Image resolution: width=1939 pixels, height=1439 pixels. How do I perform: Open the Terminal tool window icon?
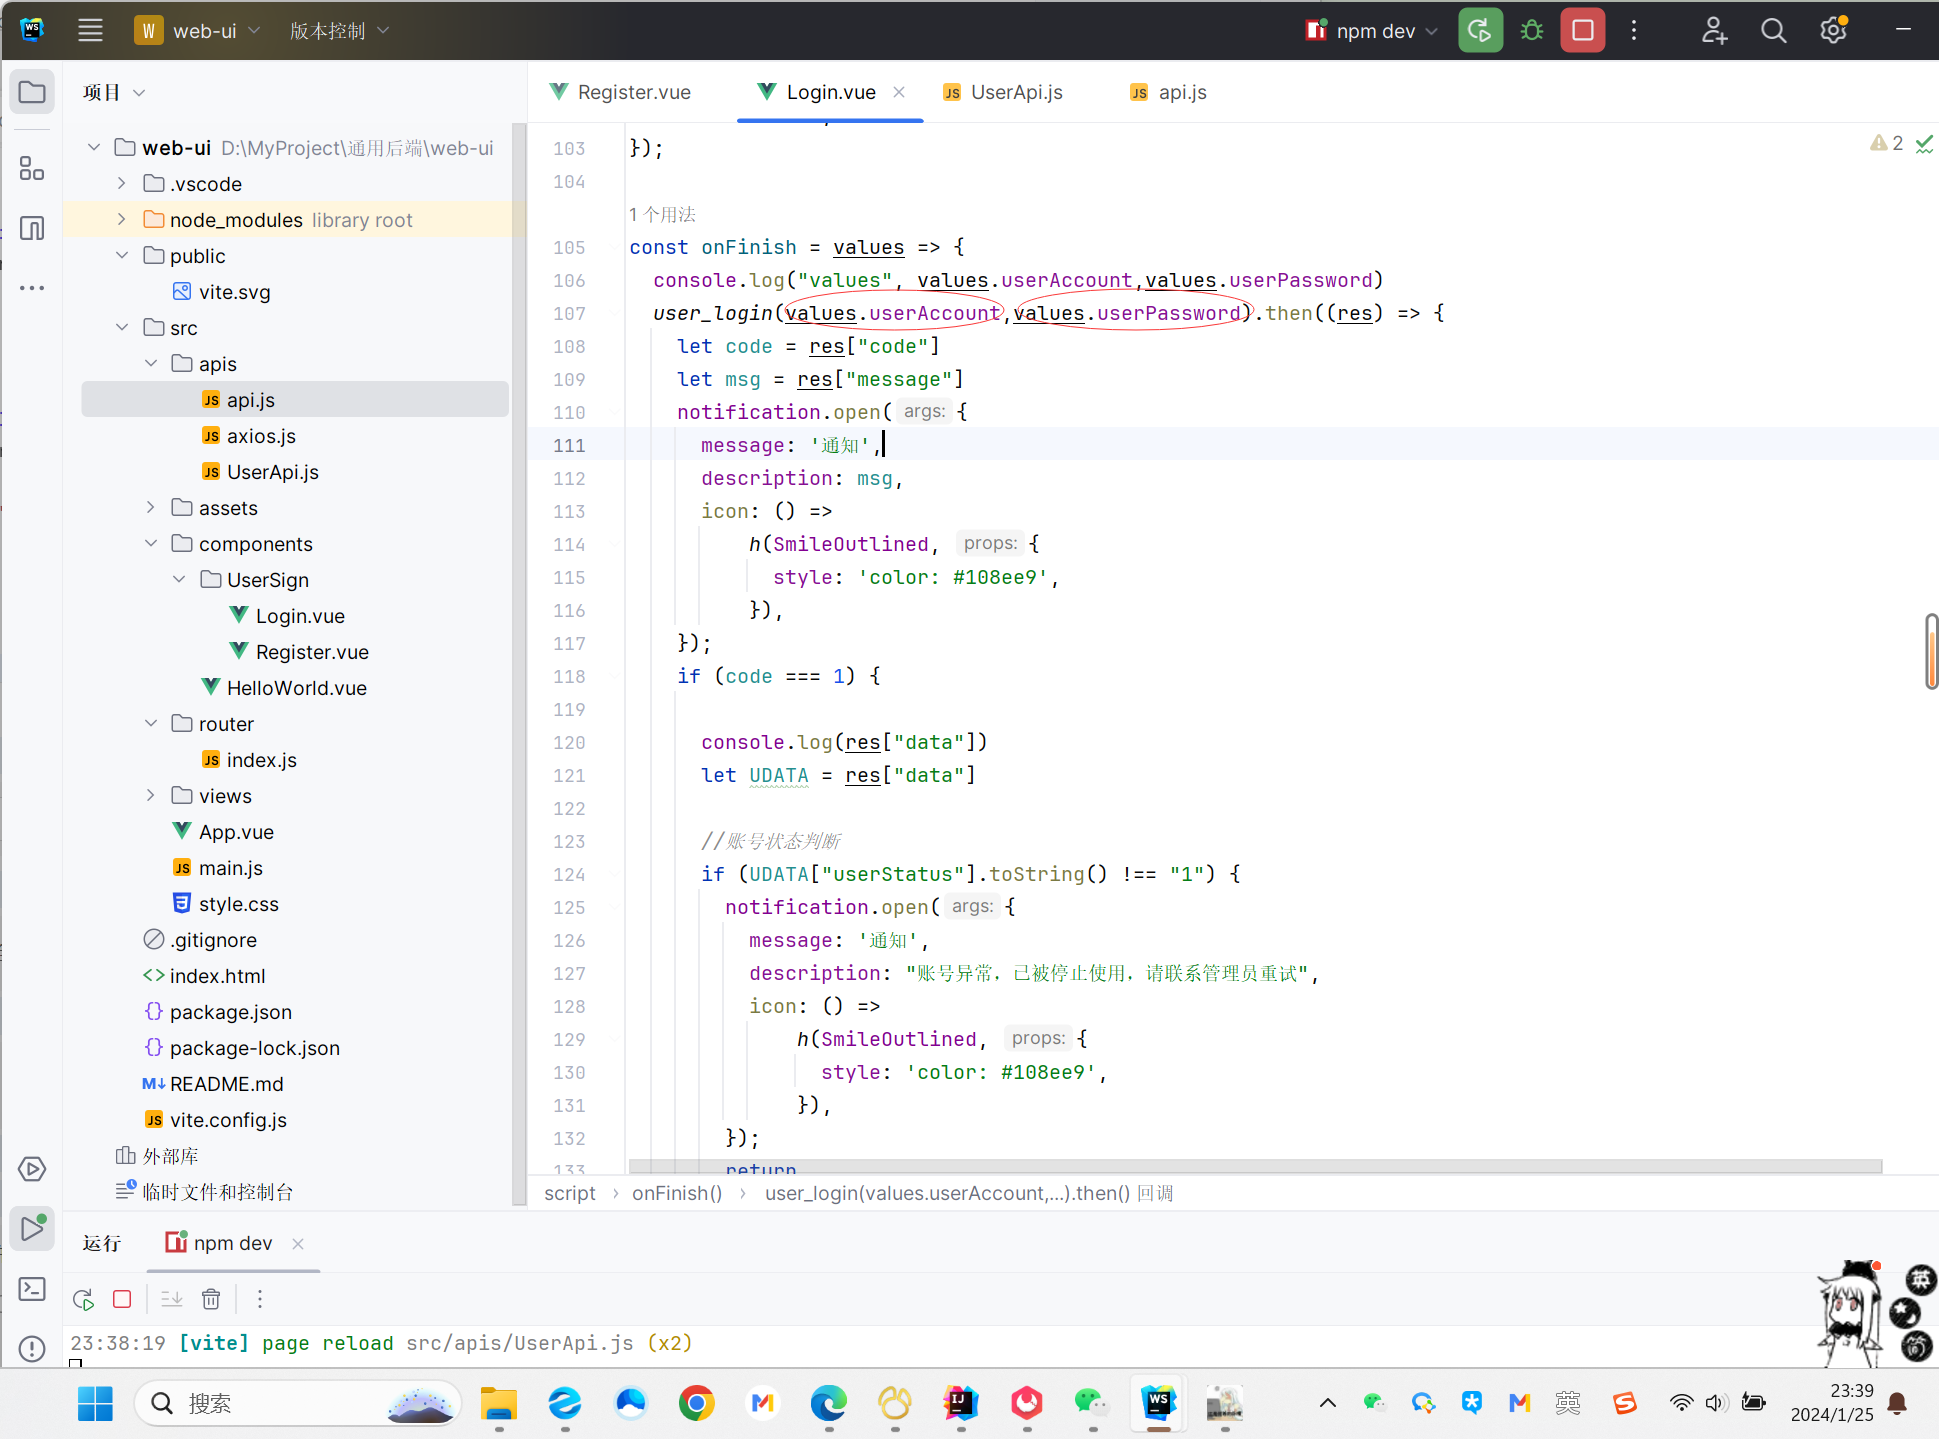(x=32, y=1288)
